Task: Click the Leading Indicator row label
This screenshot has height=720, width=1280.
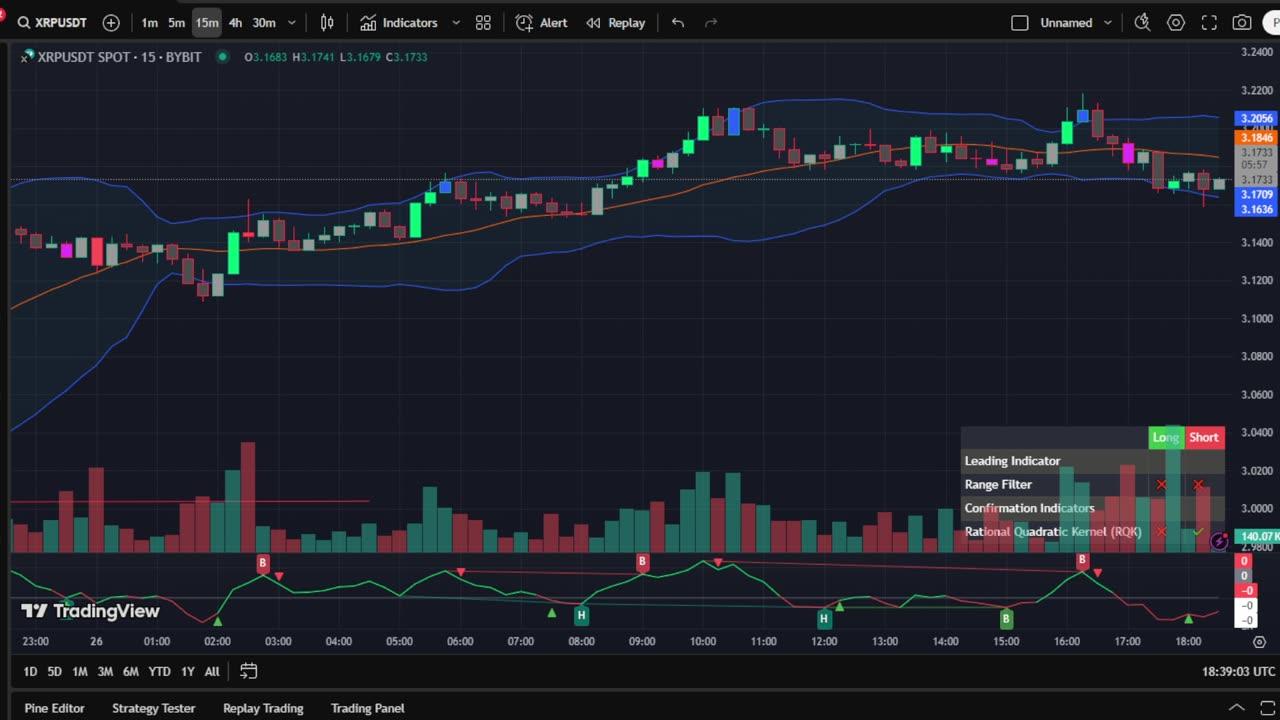Action: (x=1012, y=461)
